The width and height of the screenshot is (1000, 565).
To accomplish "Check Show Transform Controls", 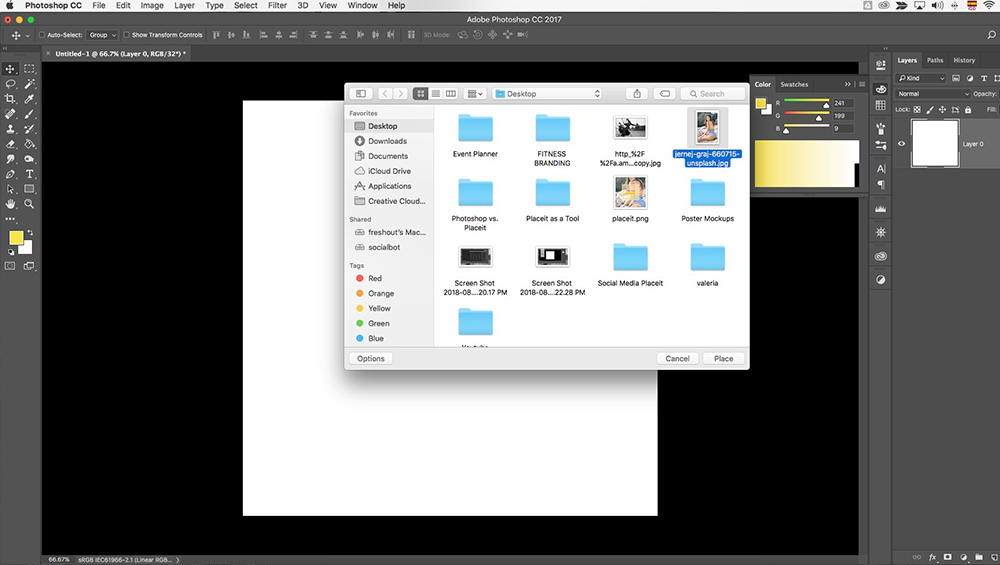I will click(127, 35).
